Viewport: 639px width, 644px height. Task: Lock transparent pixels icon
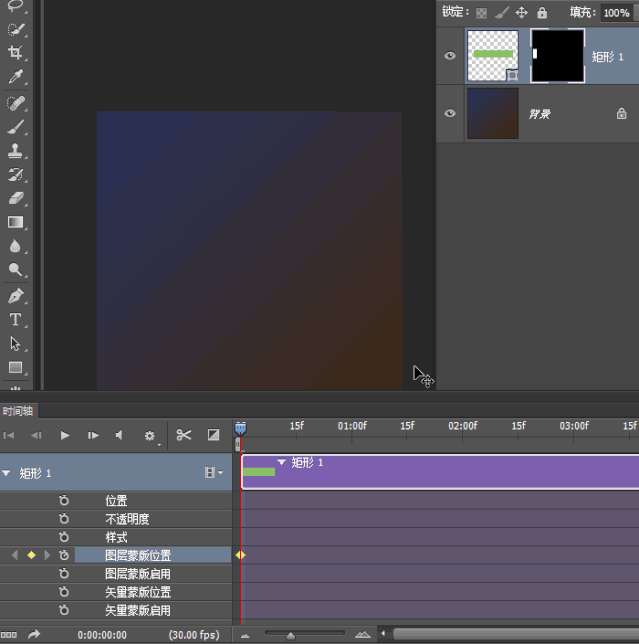(x=481, y=13)
